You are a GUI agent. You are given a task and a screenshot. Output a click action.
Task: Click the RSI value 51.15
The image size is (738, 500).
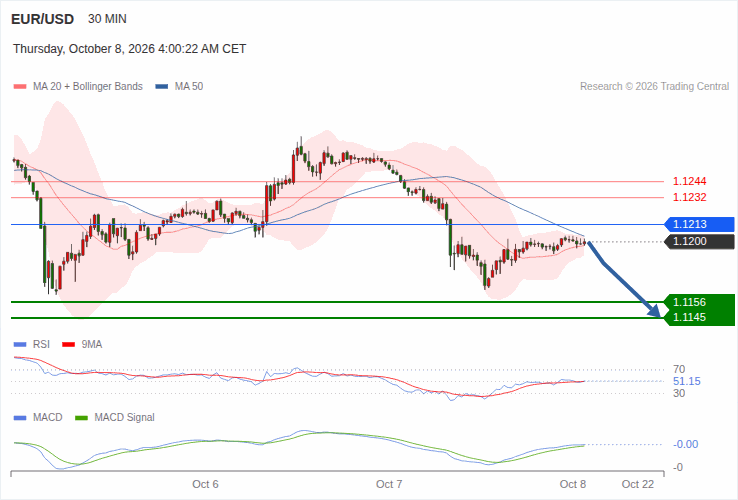click(x=687, y=381)
